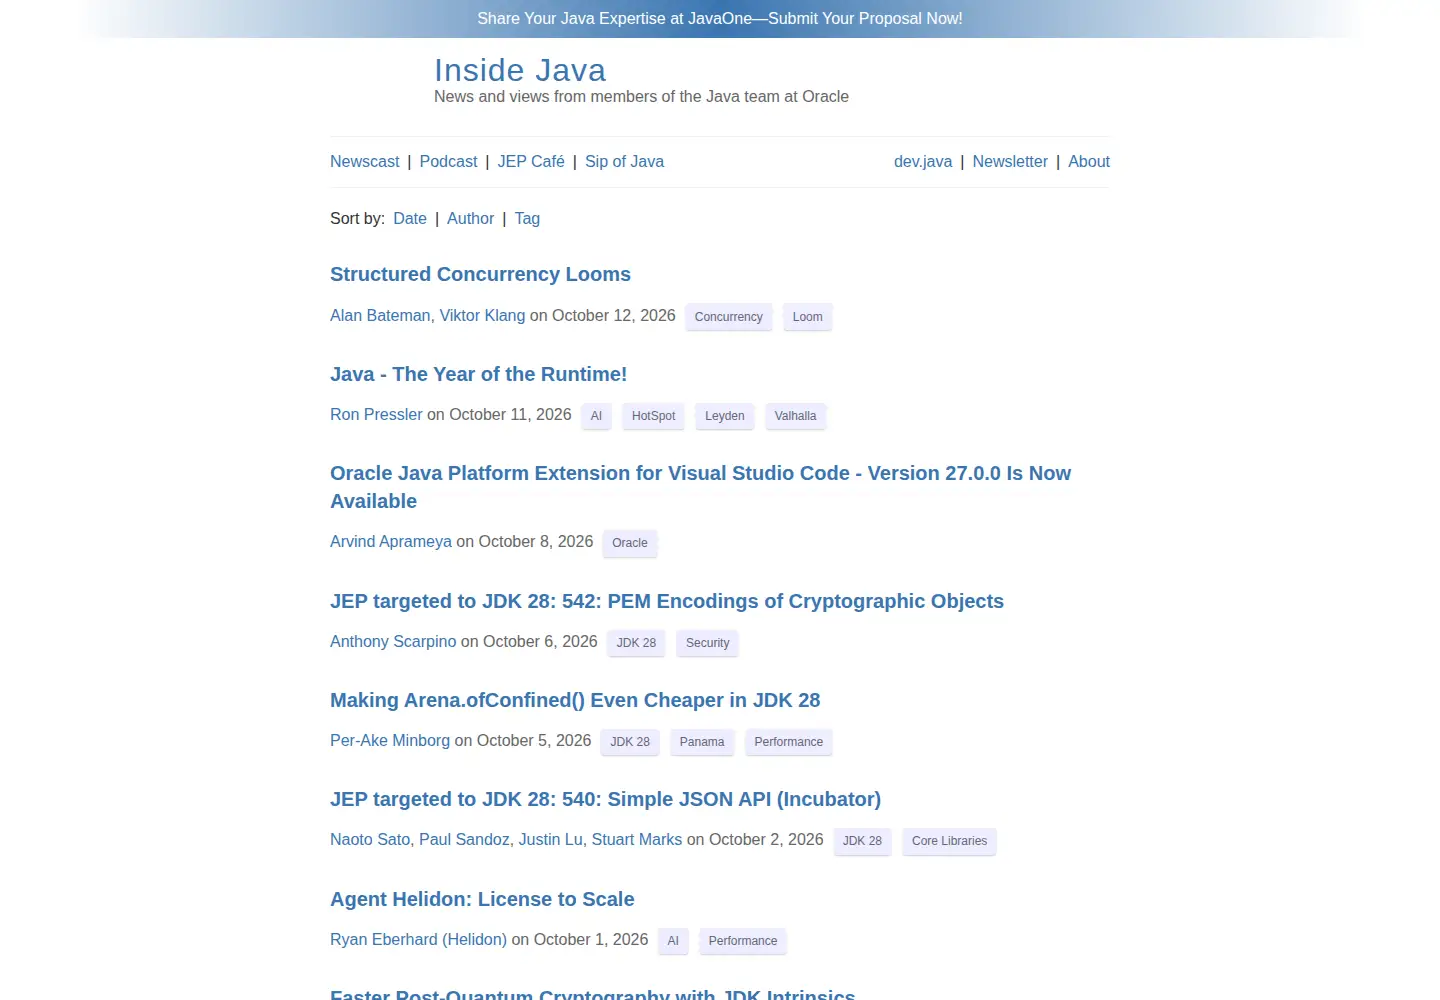The image size is (1440, 1000).
Task: Filter by the Security tag
Action: tap(708, 643)
